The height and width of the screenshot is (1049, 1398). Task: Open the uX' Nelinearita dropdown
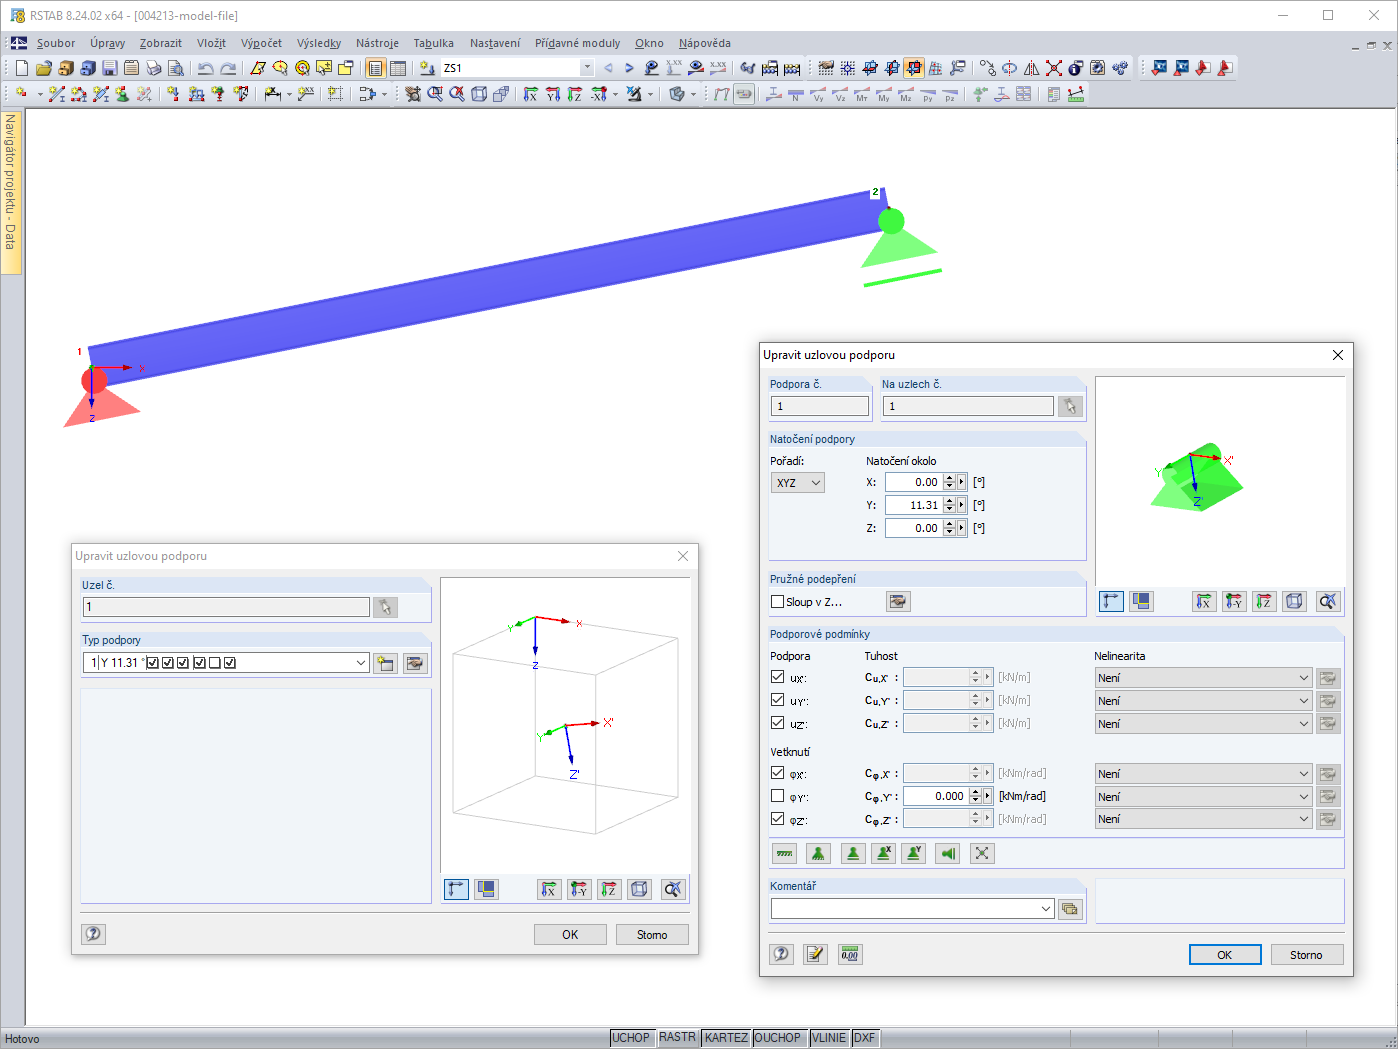(1203, 678)
